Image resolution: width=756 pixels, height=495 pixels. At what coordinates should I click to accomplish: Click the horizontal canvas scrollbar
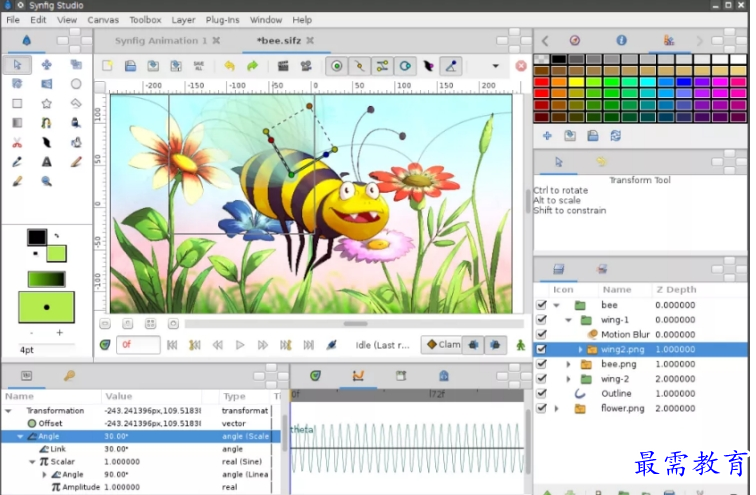point(354,324)
